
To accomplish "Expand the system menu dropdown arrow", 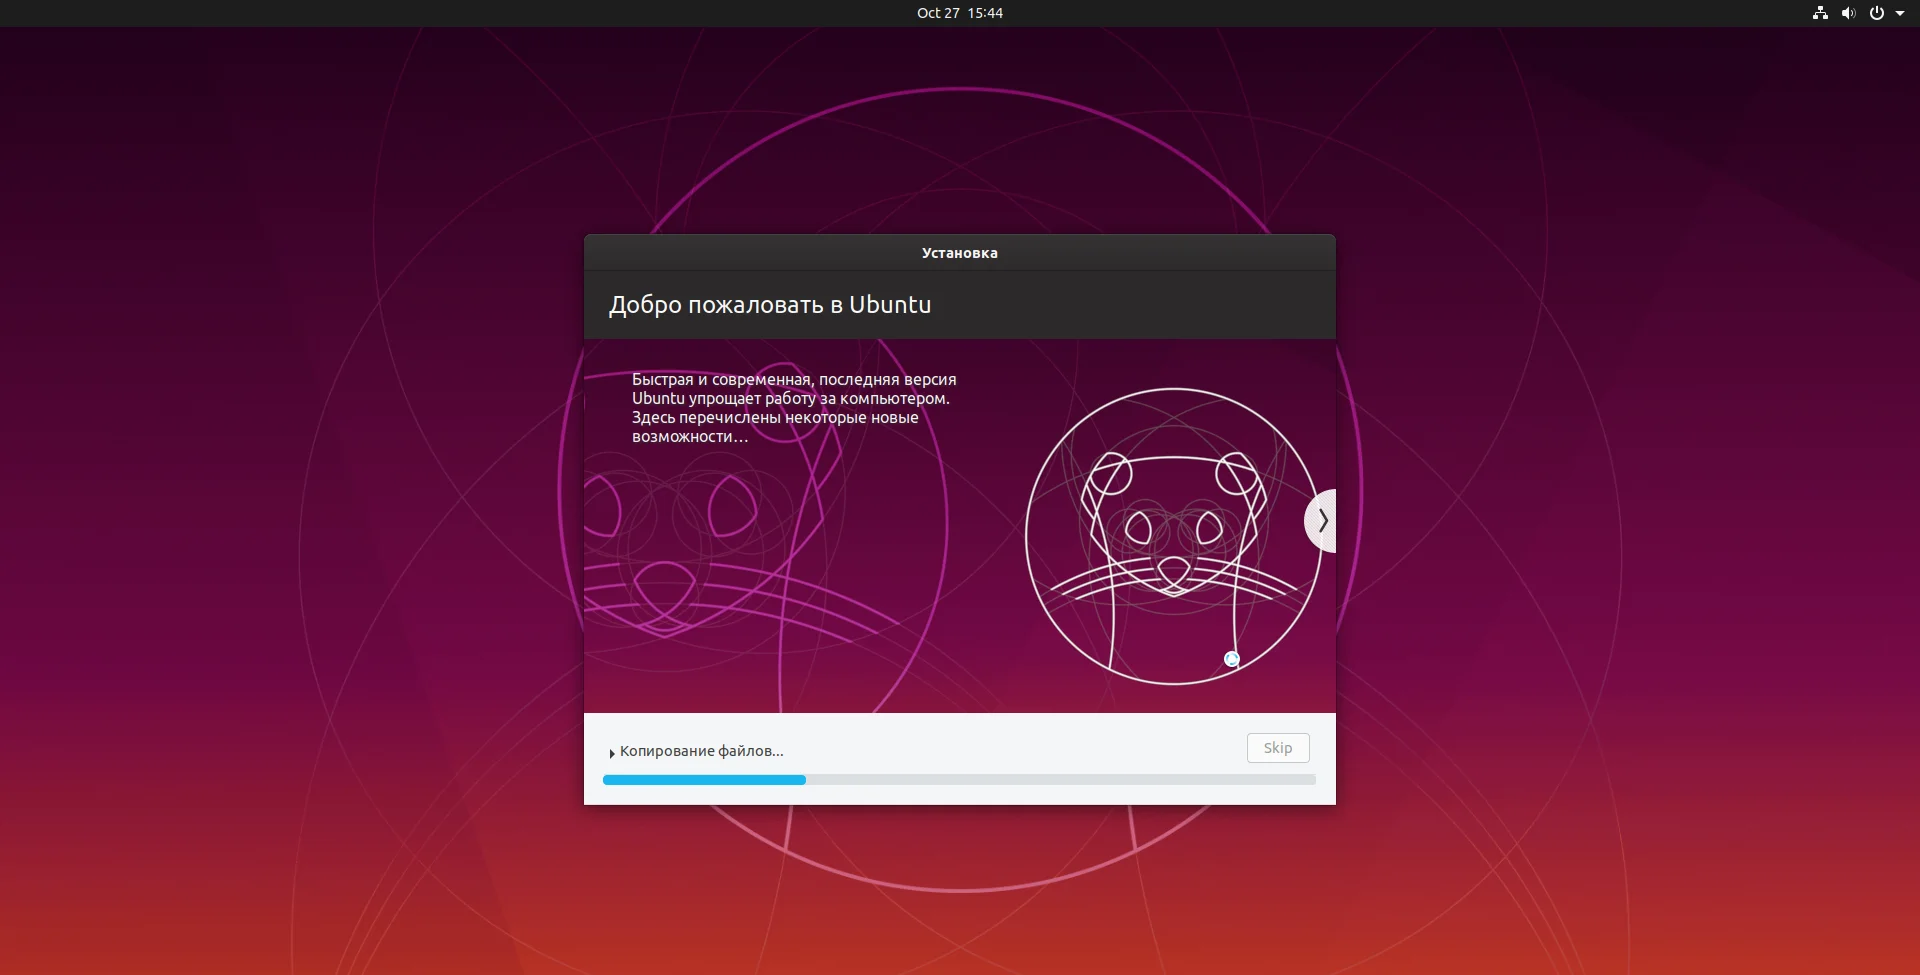I will point(1900,13).
